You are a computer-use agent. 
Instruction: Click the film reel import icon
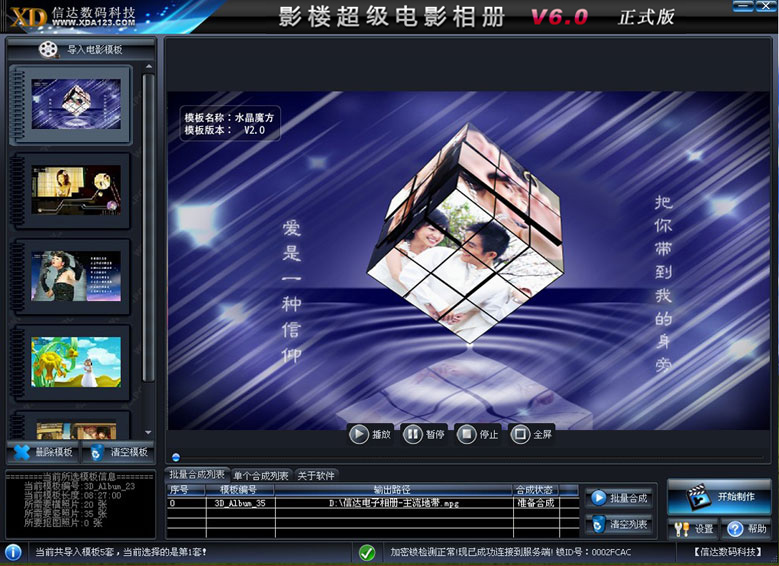point(48,49)
